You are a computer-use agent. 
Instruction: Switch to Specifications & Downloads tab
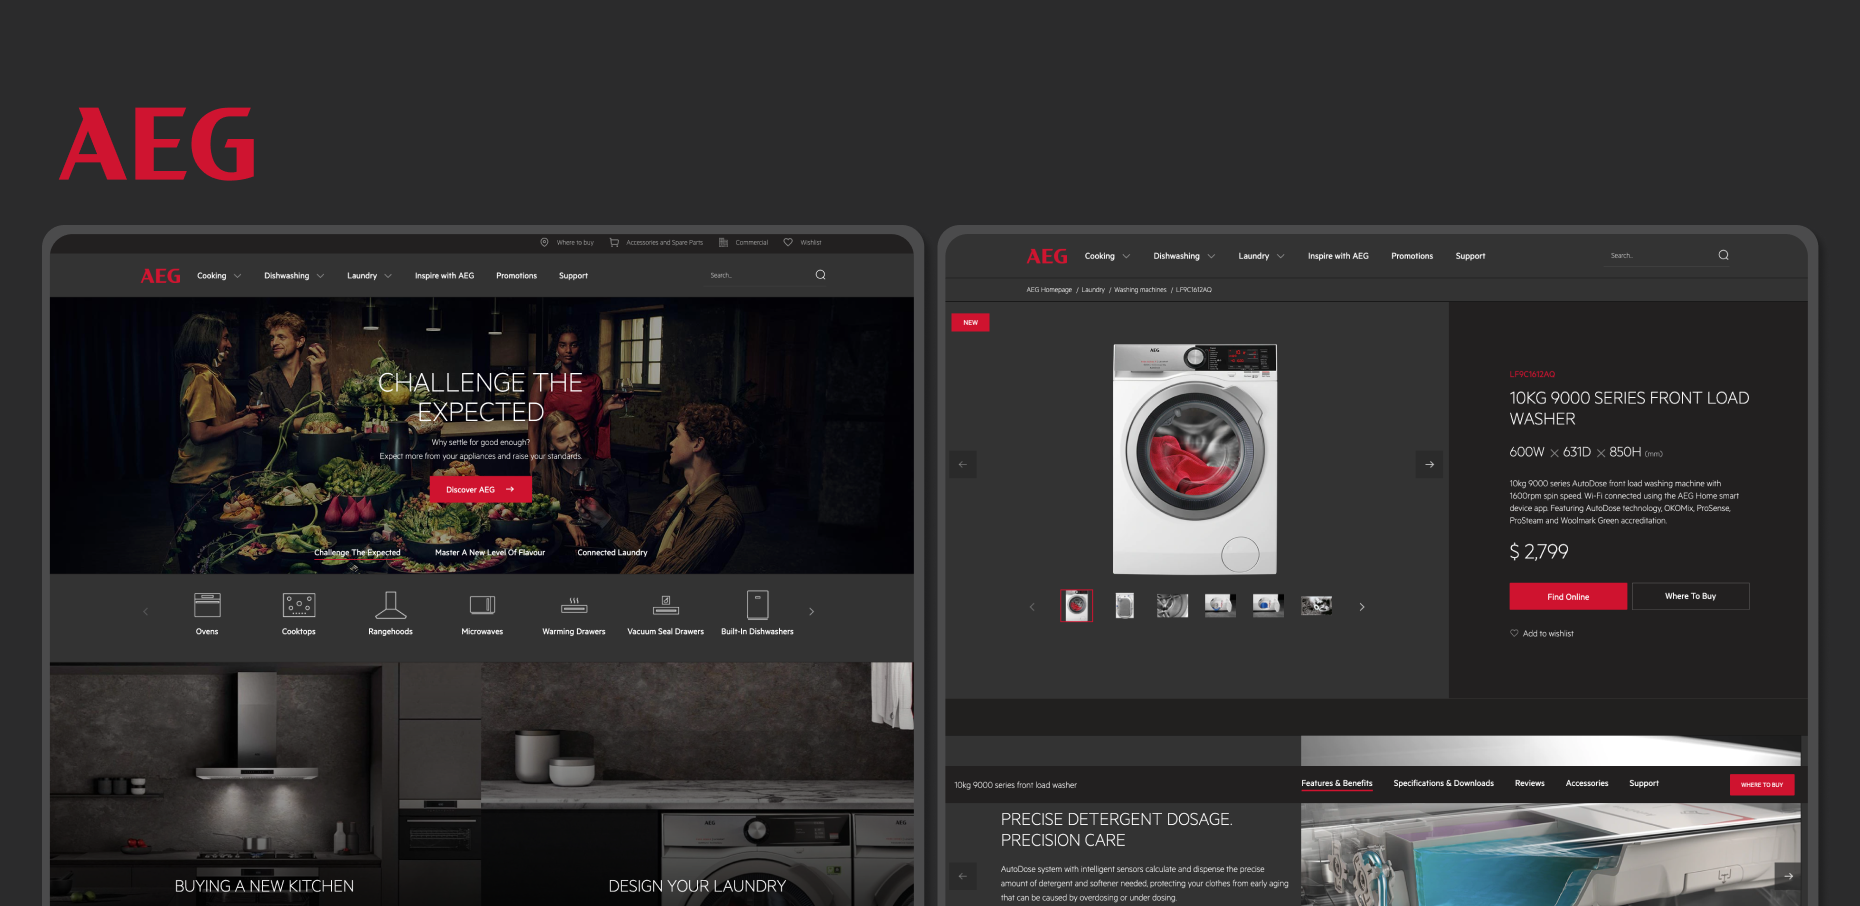pyautogui.click(x=1443, y=783)
